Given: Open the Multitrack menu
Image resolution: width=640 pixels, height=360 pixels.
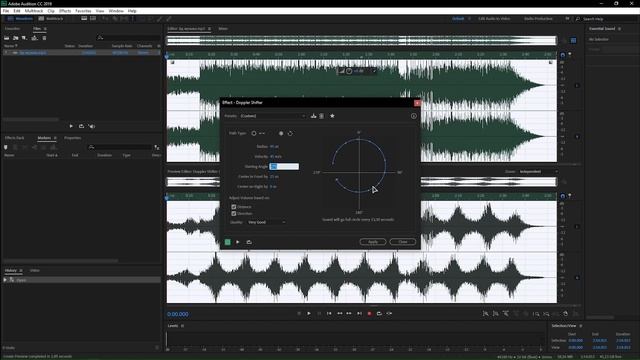Looking at the screenshot, I should pos(34,11).
